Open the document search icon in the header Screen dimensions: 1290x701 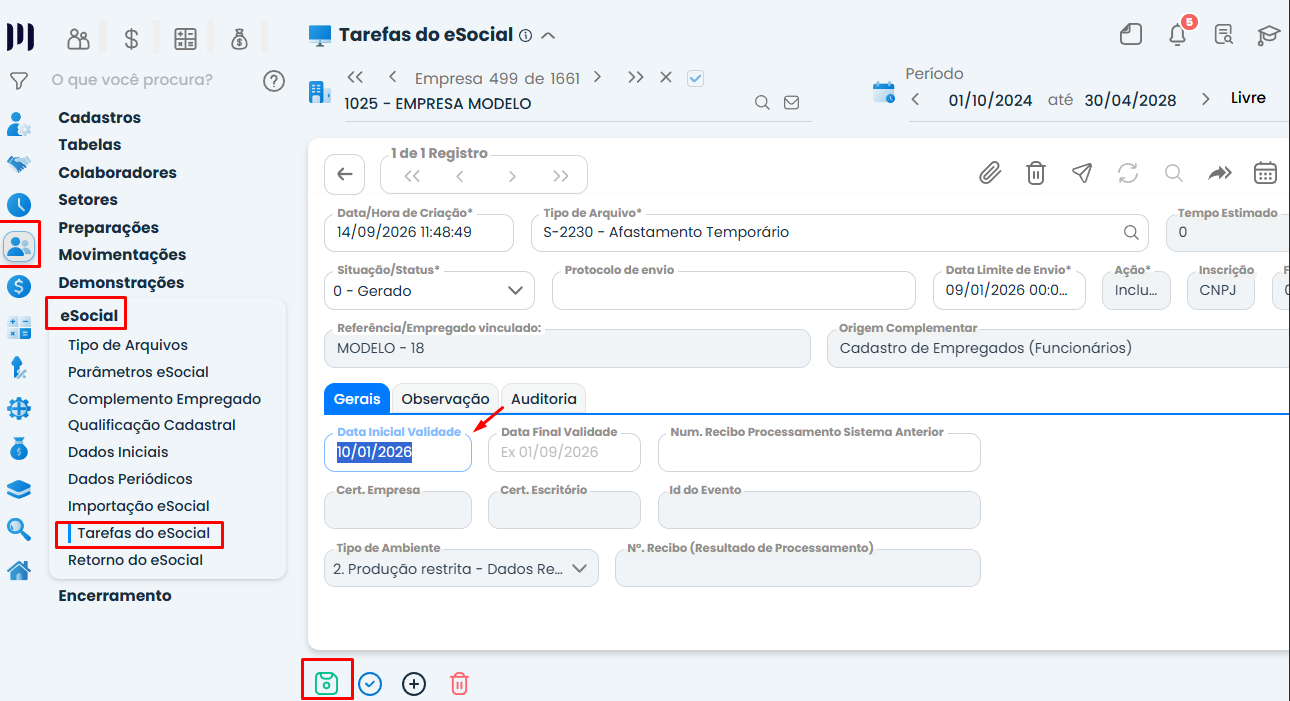click(x=1224, y=36)
